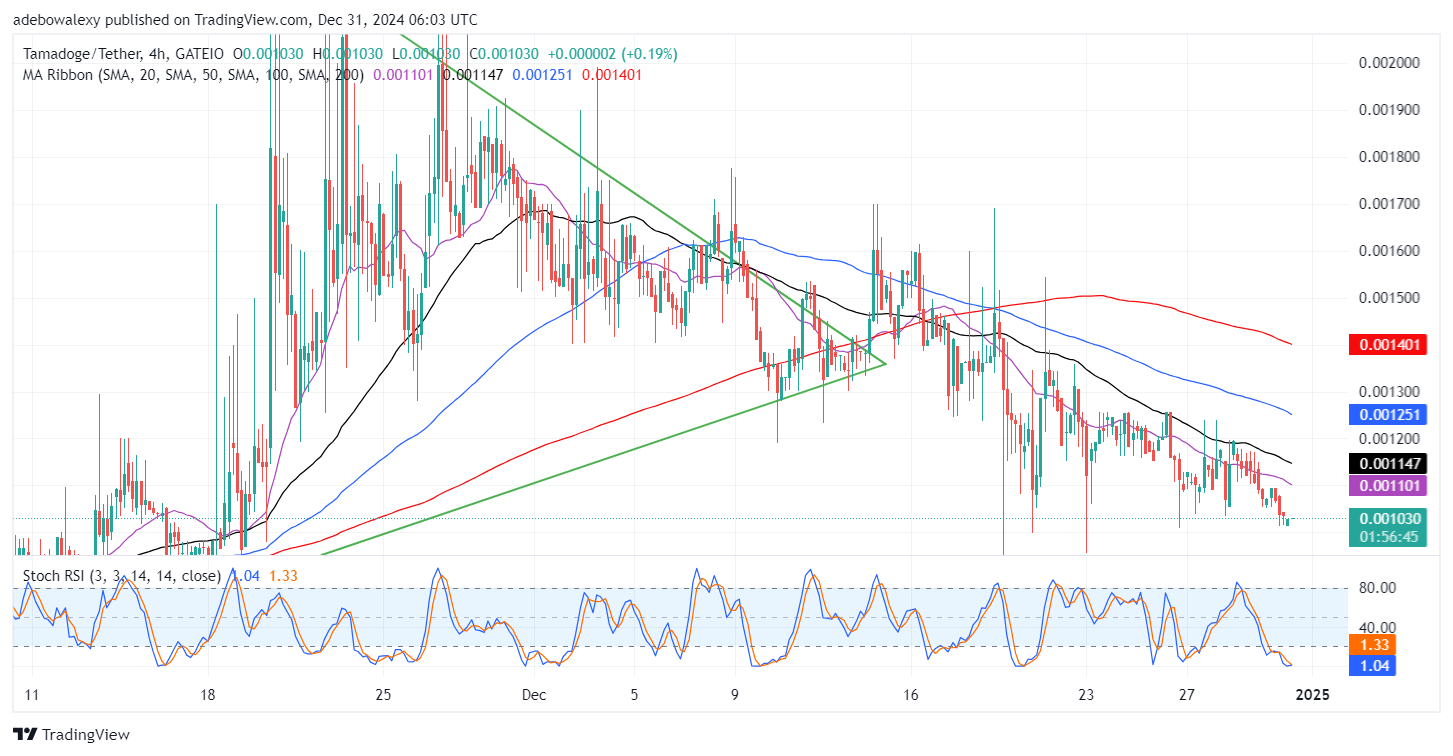Image resolution: width=1453 pixels, height=756 pixels.
Task: Click the 0.002000 price scale value
Action: pos(1388,62)
